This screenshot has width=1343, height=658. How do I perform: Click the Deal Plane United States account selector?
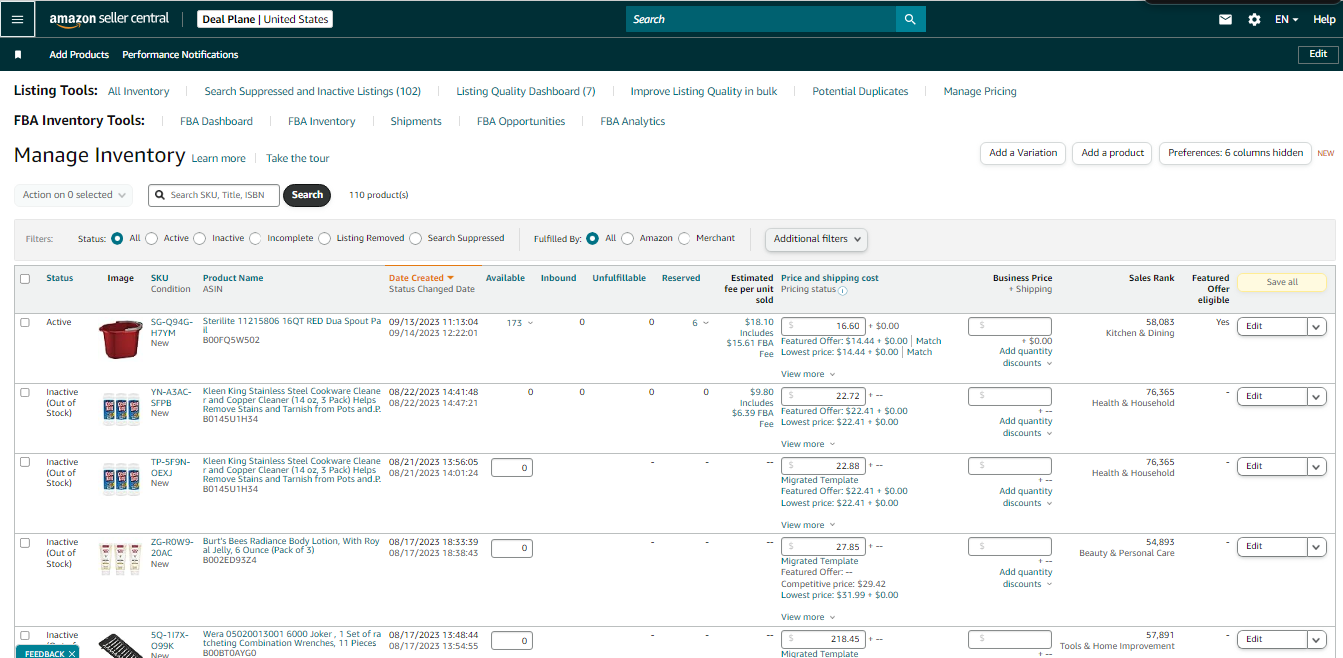coord(264,19)
